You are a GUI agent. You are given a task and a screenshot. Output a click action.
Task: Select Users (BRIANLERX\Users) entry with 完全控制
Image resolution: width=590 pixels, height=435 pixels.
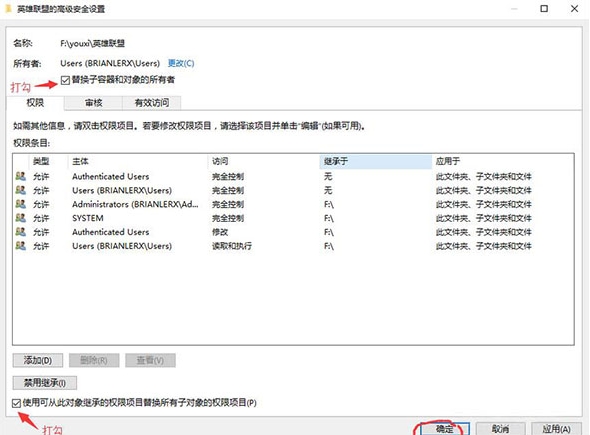[293, 190]
